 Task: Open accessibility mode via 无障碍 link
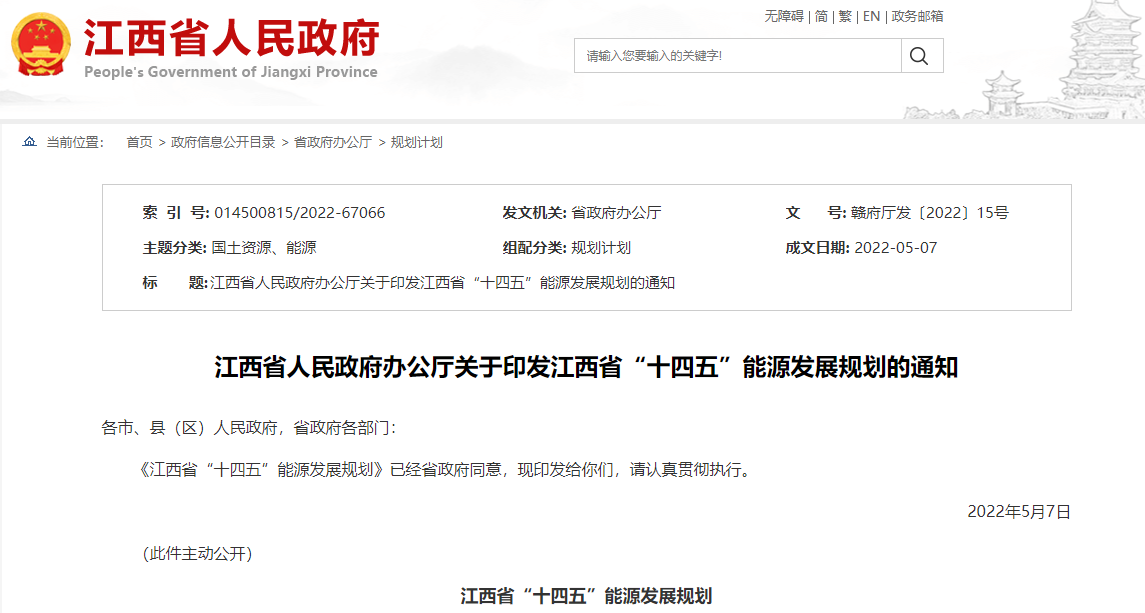tap(785, 16)
